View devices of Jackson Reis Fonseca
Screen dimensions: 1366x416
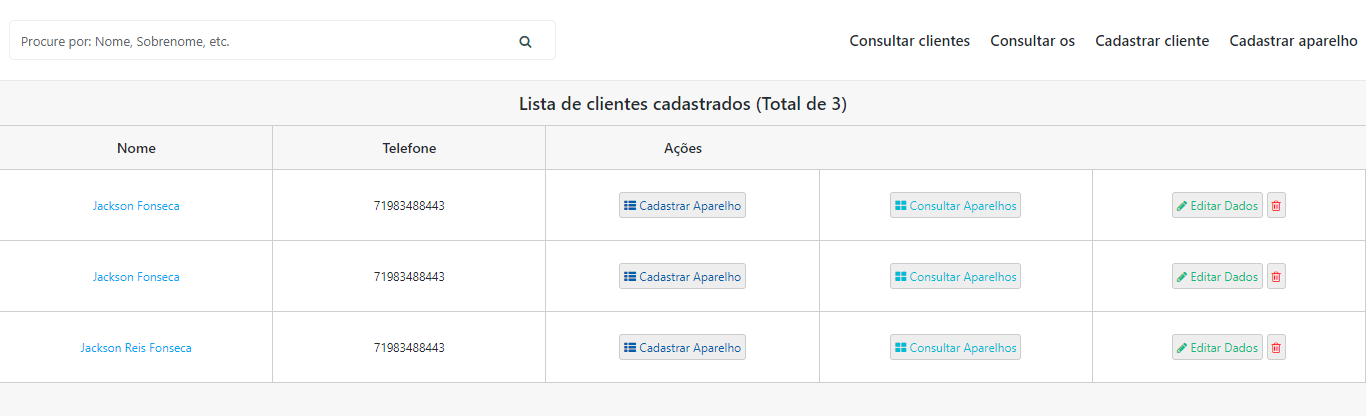point(955,348)
